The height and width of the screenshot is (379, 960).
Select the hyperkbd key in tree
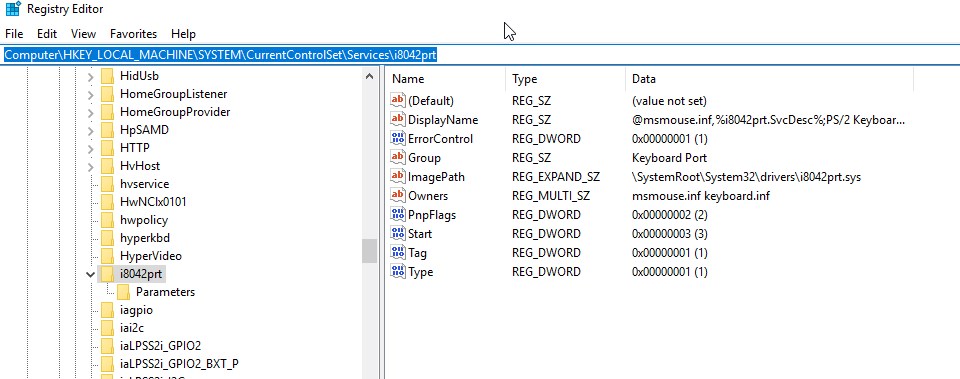[144, 238]
